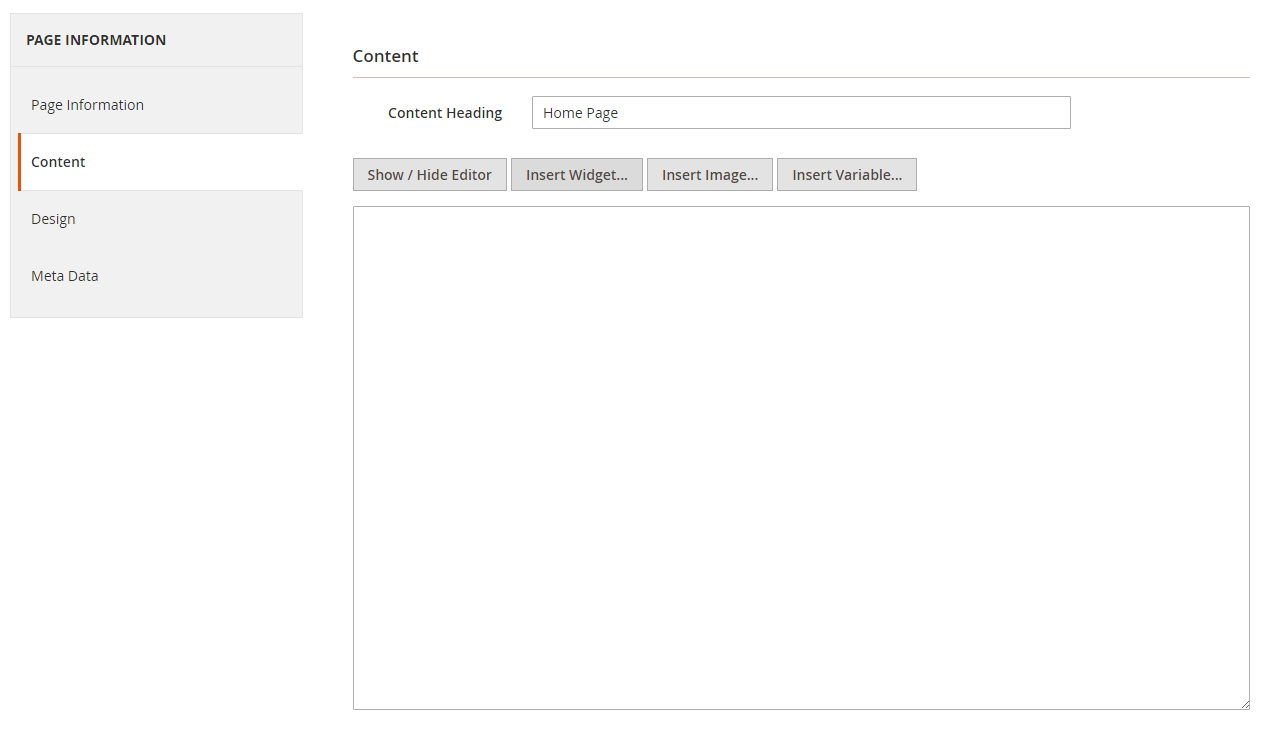The image size is (1270, 730).
Task: Click the Content Heading label
Action: click(x=445, y=113)
